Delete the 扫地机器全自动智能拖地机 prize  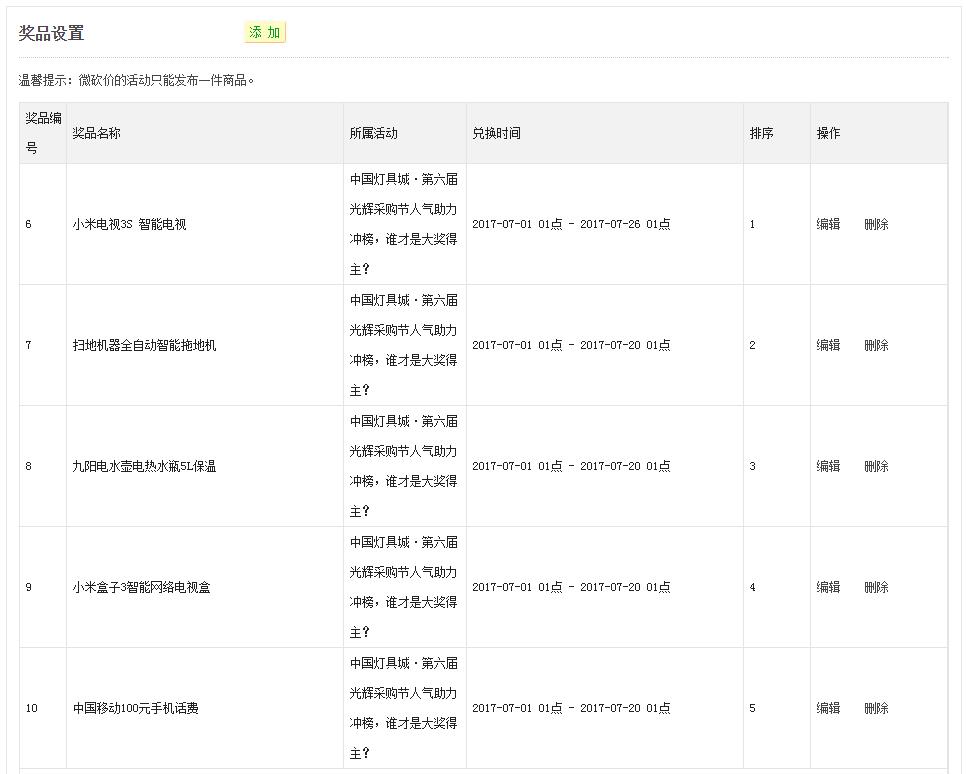pyautogui.click(x=876, y=346)
